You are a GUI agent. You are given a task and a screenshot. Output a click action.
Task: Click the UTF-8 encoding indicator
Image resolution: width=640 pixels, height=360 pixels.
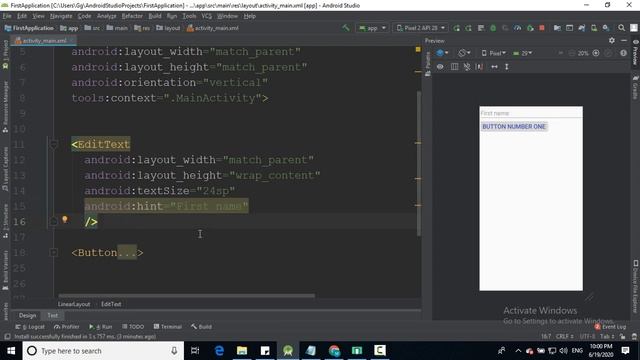pyautogui.click(x=587, y=336)
